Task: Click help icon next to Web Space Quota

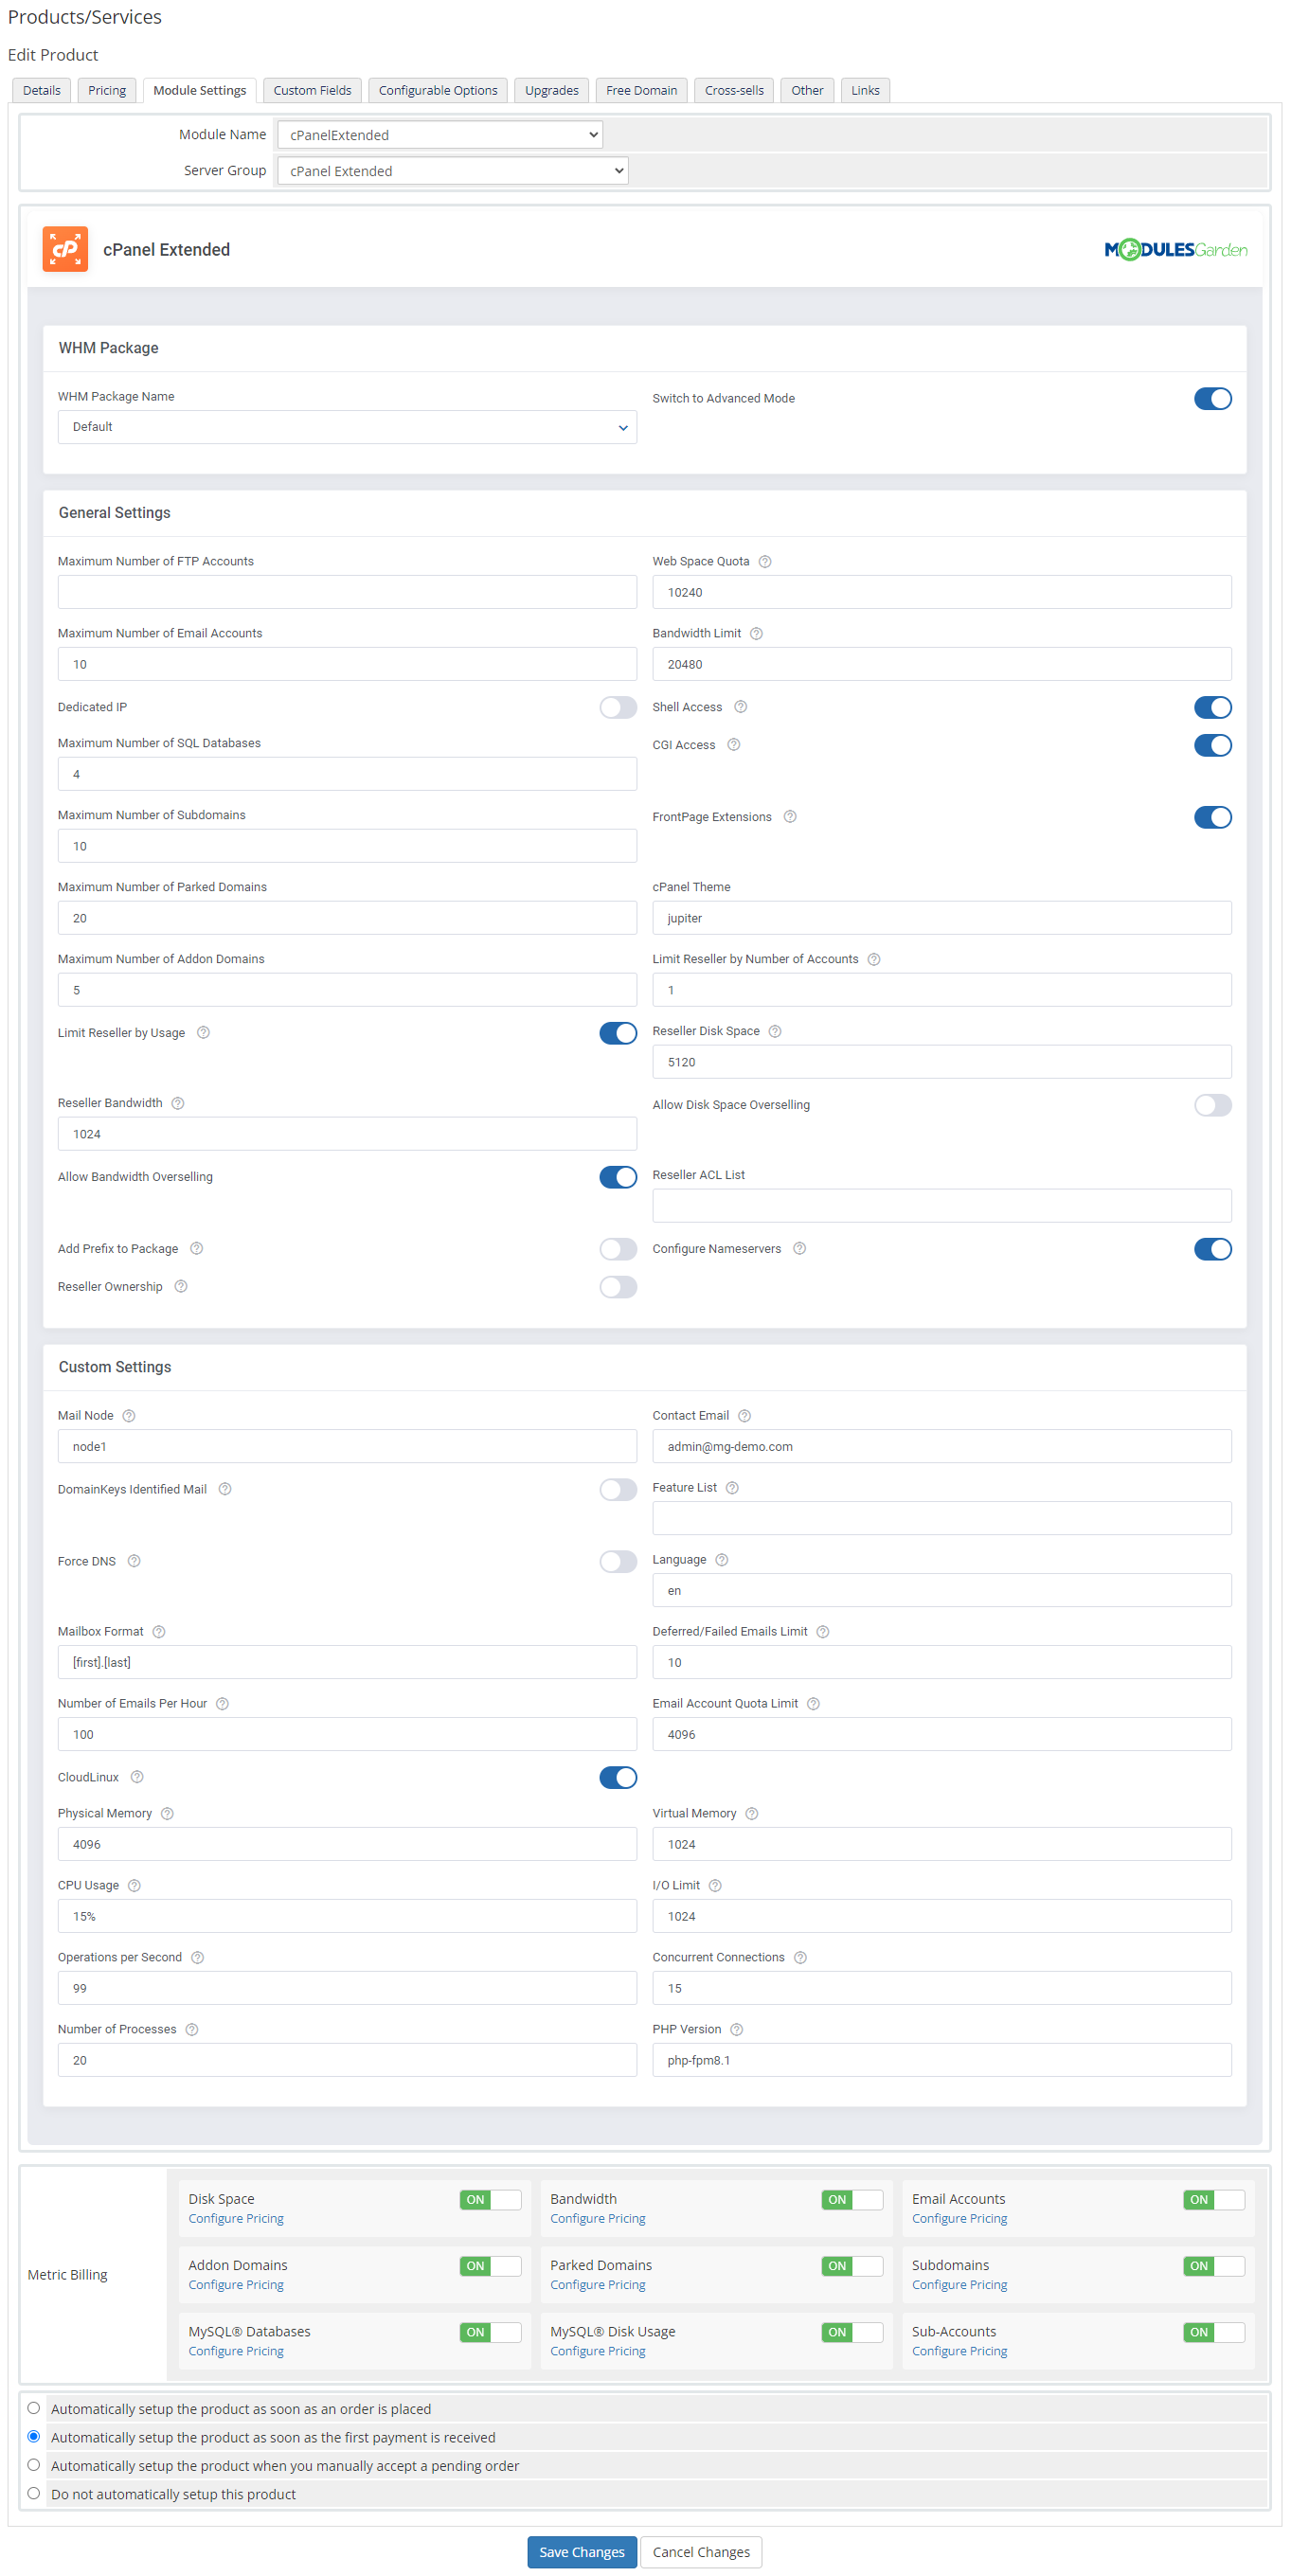Action: coord(764,561)
